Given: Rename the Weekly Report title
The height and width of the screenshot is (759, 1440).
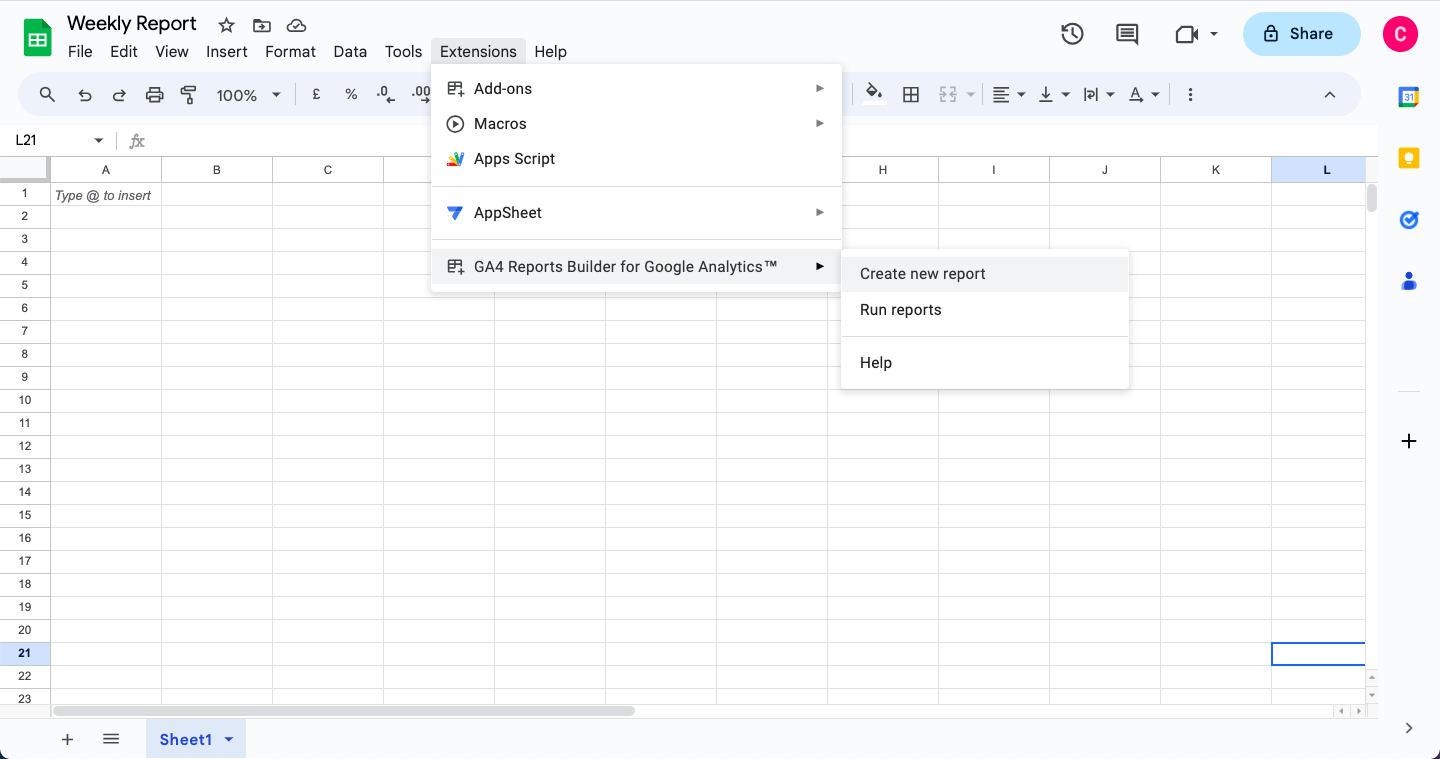Looking at the screenshot, I should tap(132, 24).
